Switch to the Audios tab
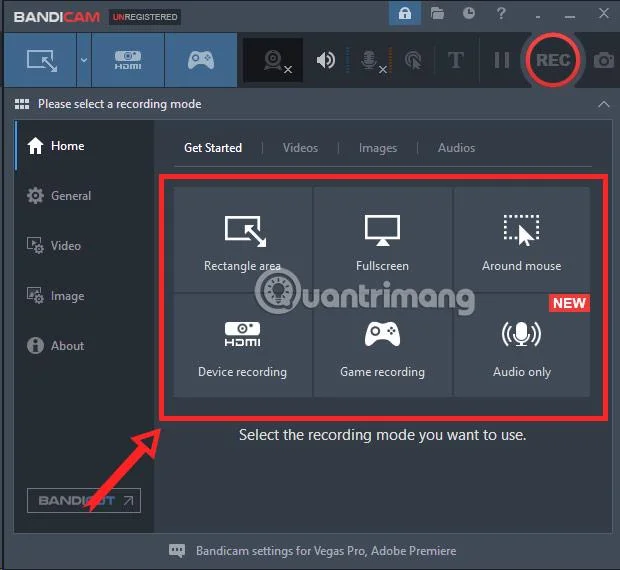The width and height of the screenshot is (620, 570). click(456, 148)
